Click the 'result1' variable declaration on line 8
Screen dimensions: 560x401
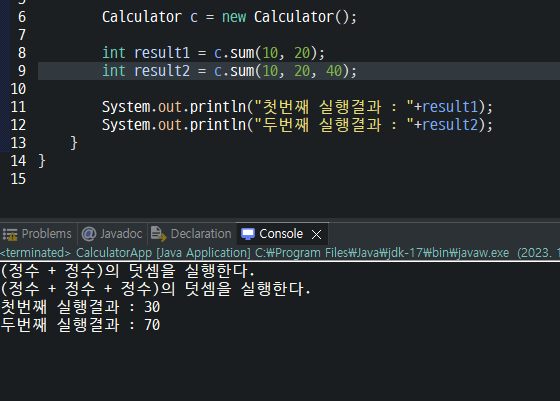pos(162,53)
